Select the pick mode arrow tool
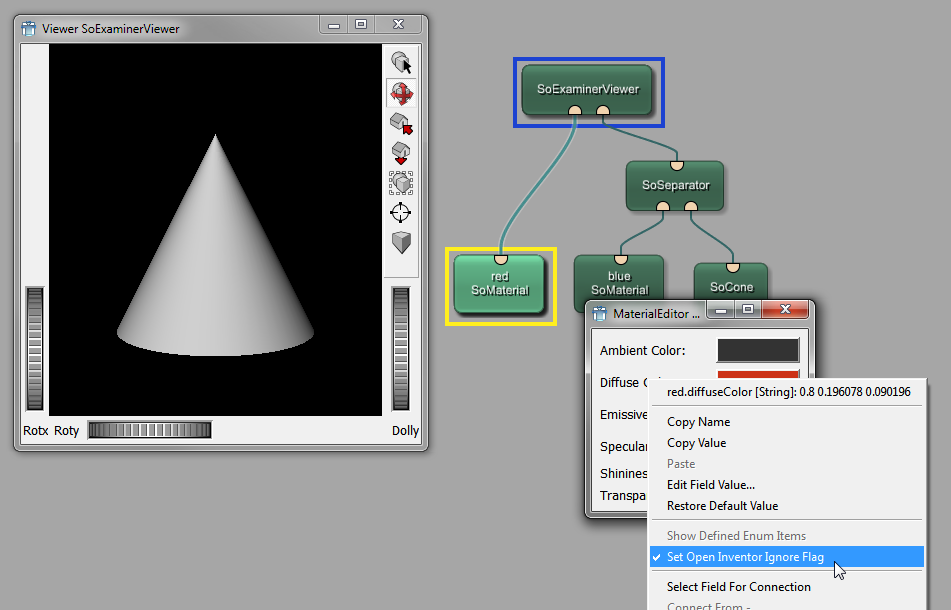This screenshot has width=951, height=610. coord(401,64)
